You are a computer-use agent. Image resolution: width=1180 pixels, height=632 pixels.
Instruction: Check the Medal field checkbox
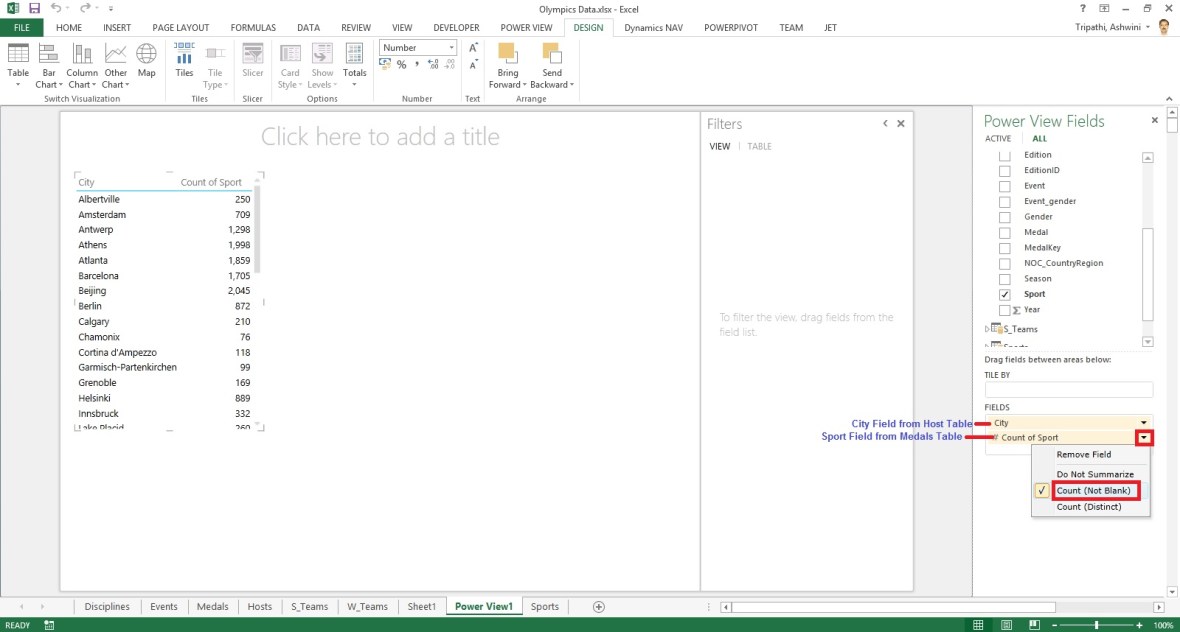coord(1006,233)
